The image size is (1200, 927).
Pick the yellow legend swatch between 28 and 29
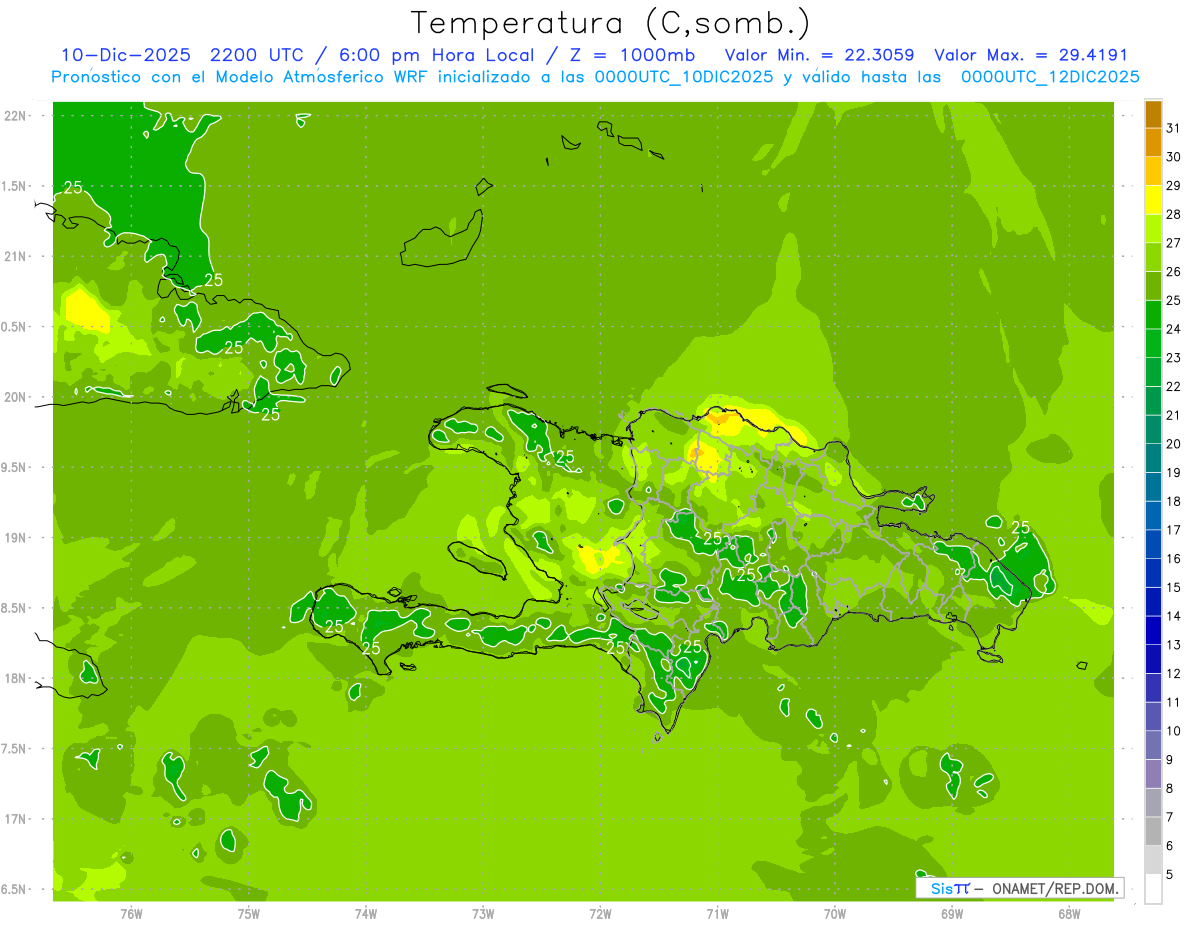pyautogui.click(x=1153, y=200)
